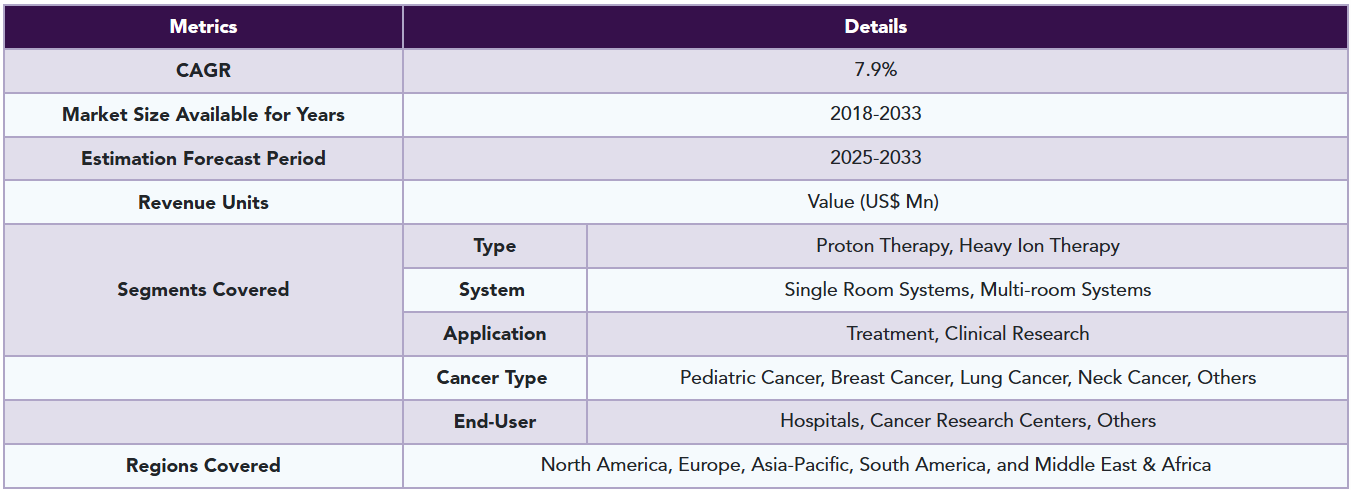The width and height of the screenshot is (1351, 490).
Task: Click the 2018-2033 value cell
Action: [875, 115]
